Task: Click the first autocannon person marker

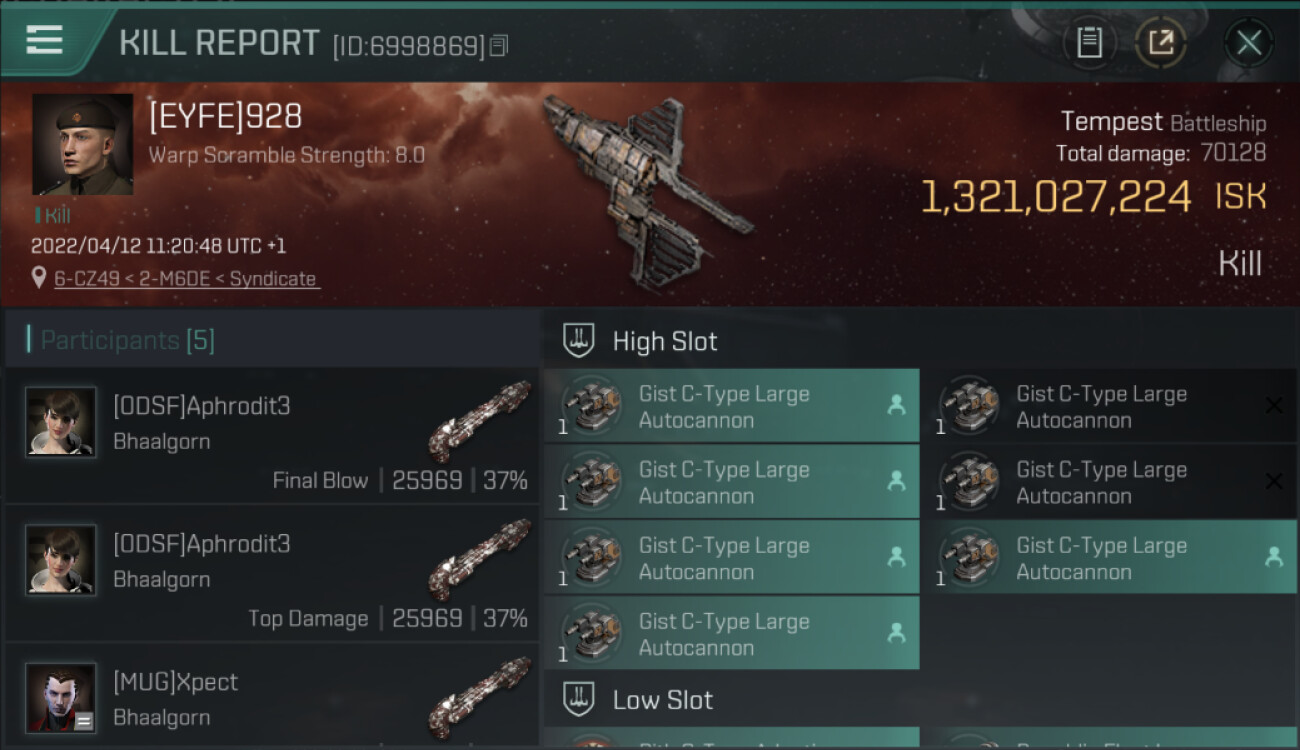Action: point(896,405)
